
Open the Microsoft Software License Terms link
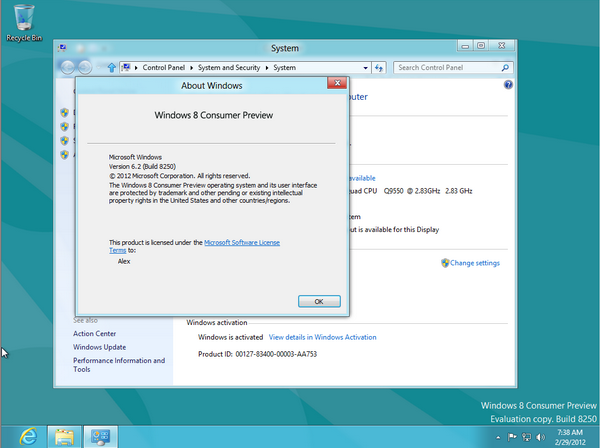coord(242,243)
